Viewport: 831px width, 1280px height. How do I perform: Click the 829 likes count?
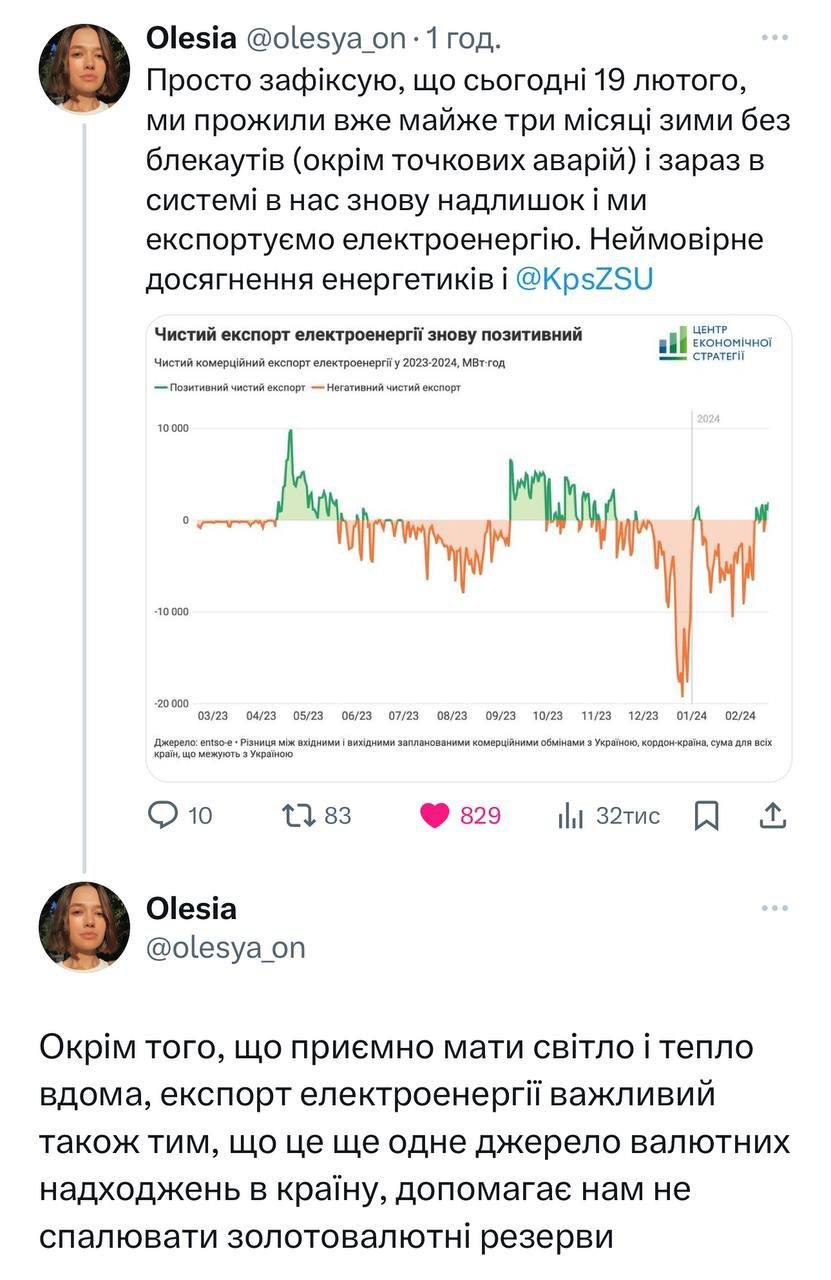tap(480, 816)
